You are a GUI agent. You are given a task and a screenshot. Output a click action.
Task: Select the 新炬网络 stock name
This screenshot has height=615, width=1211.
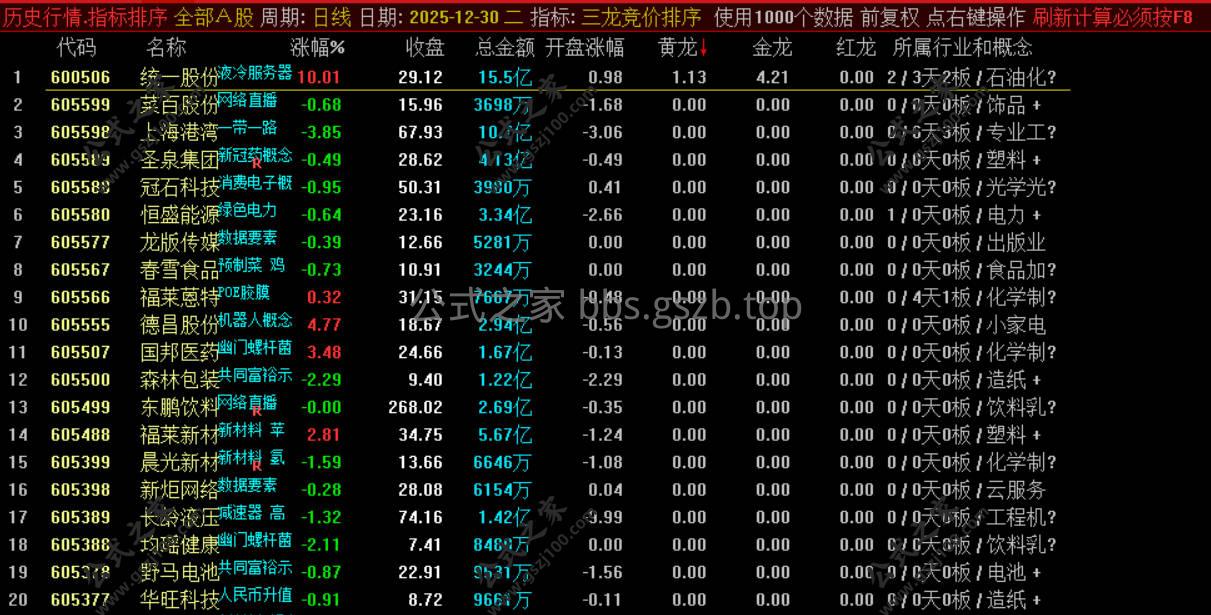click(180, 490)
